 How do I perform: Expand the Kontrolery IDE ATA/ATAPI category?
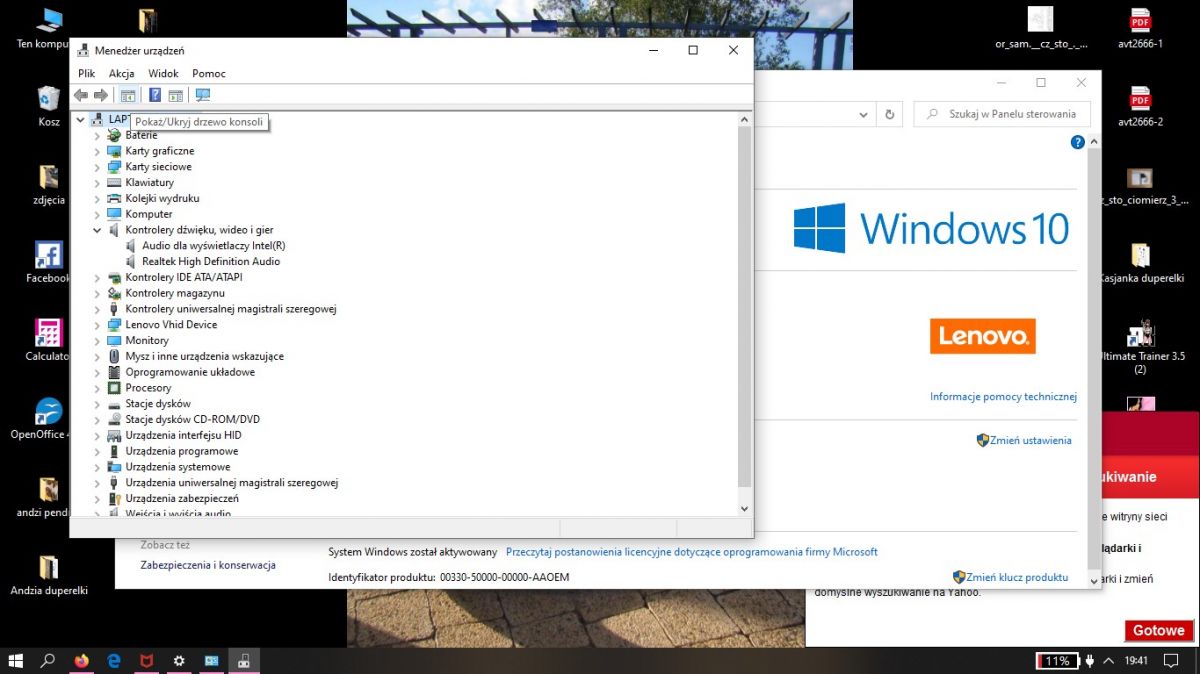[x=97, y=277]
